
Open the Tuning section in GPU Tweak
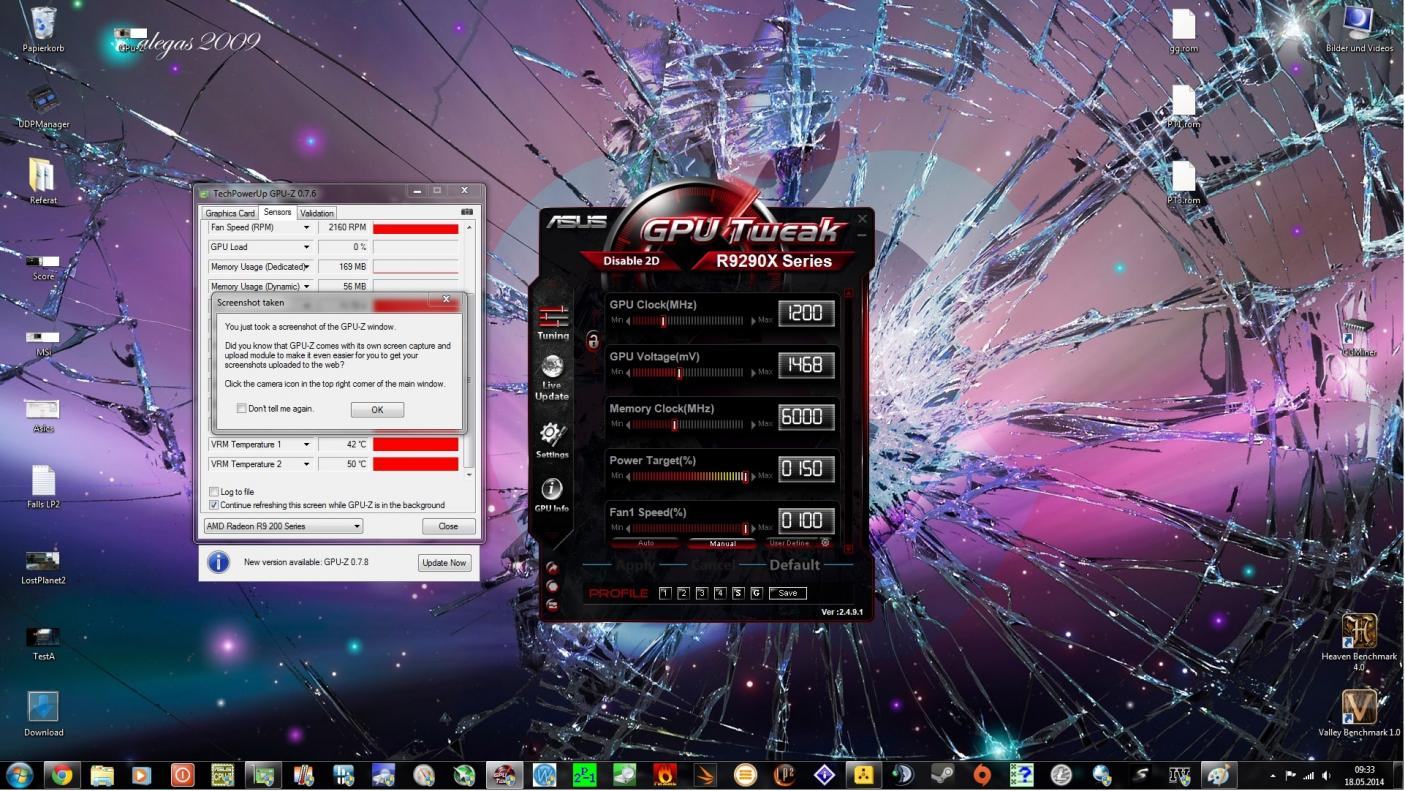tap(553, 322)
